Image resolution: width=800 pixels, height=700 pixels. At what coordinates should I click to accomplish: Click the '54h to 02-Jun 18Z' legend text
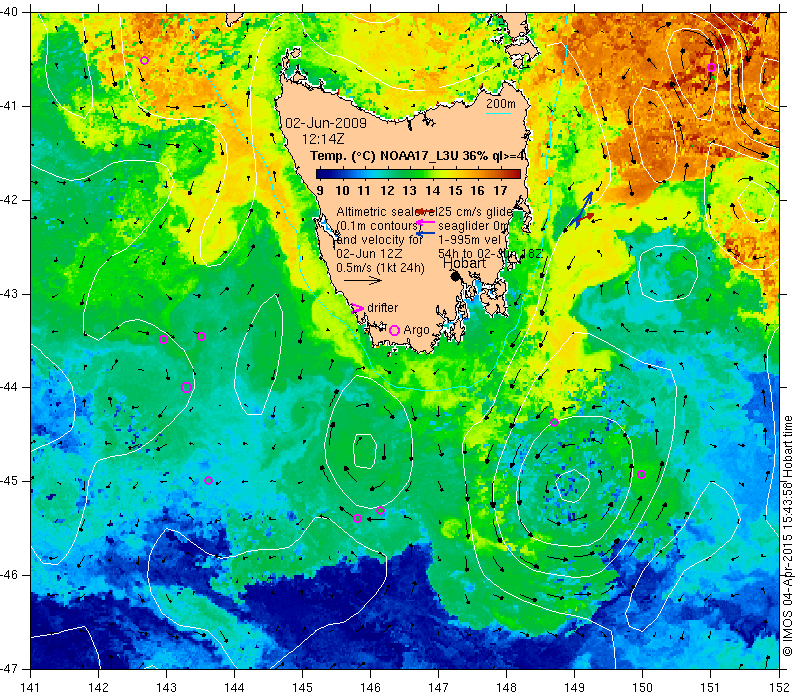click(x=490, y=254)
